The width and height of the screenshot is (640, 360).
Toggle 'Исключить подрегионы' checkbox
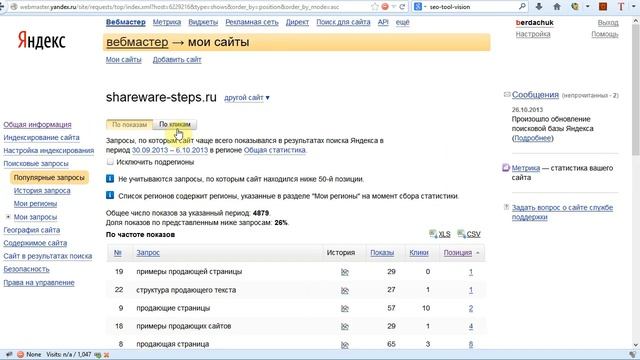coord(110,162)
